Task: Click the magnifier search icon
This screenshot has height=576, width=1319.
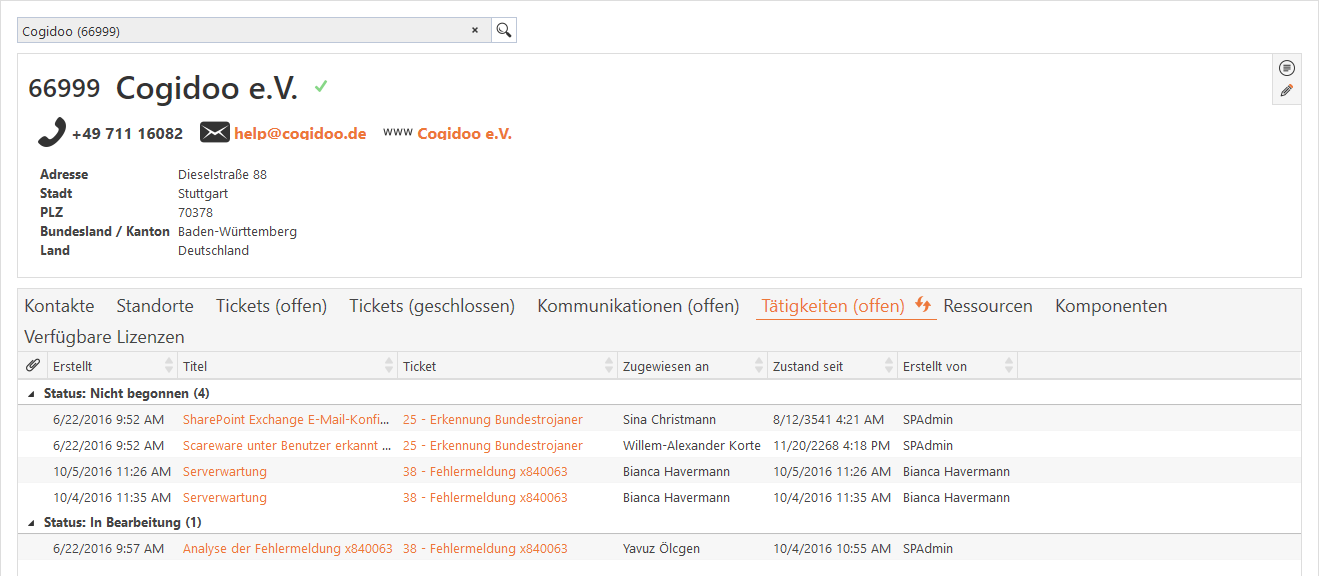Action: click(x=504, y=30)
